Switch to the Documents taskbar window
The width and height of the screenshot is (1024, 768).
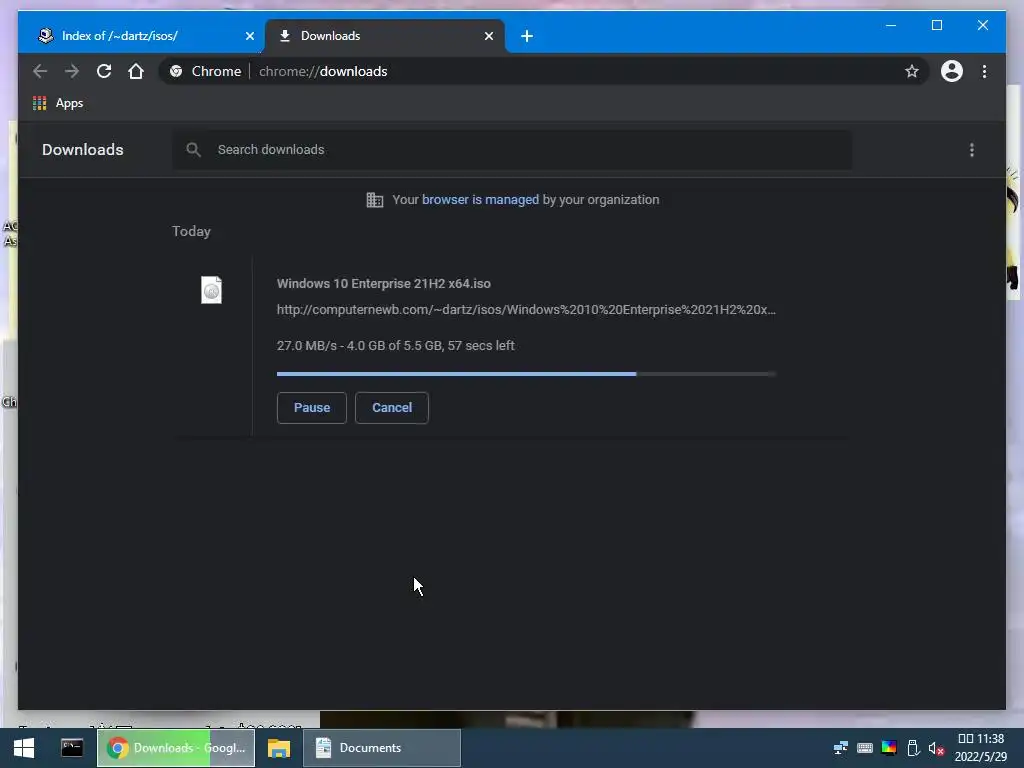(382, 748)
